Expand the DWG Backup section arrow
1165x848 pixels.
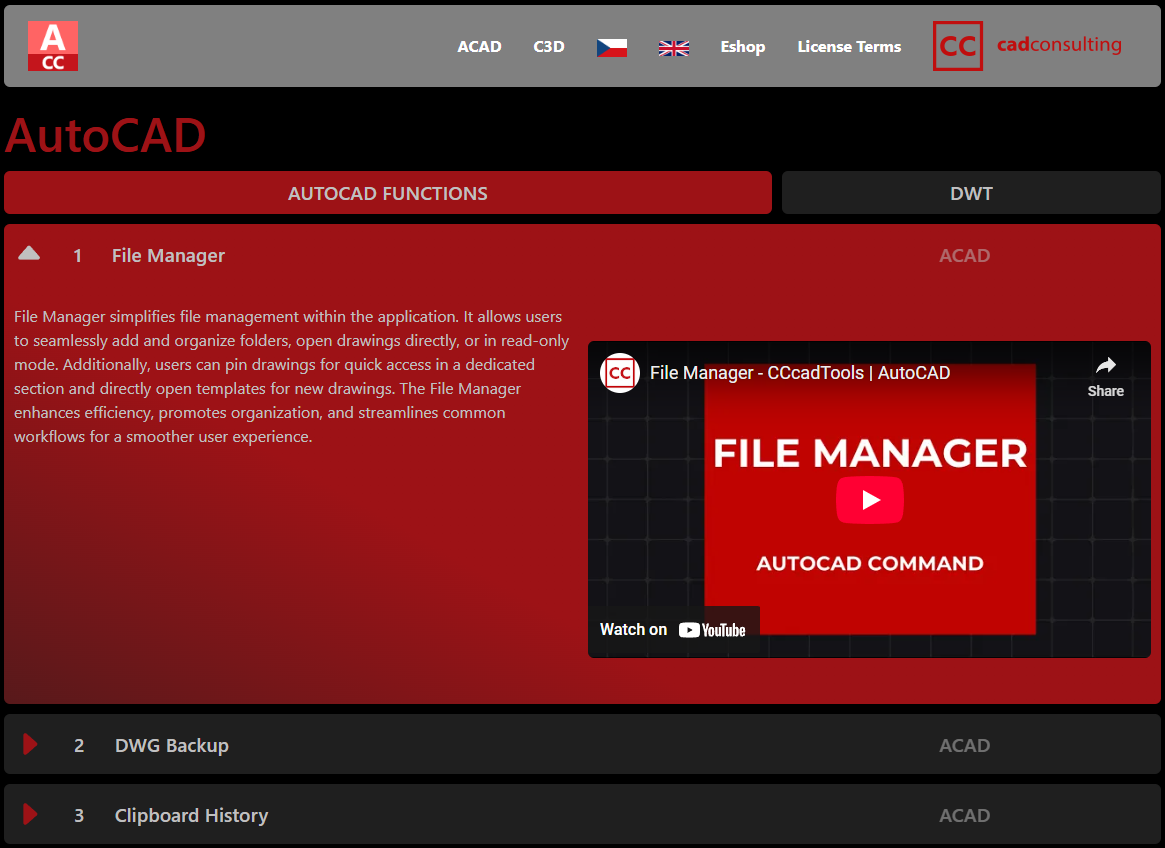pos(30,744)
